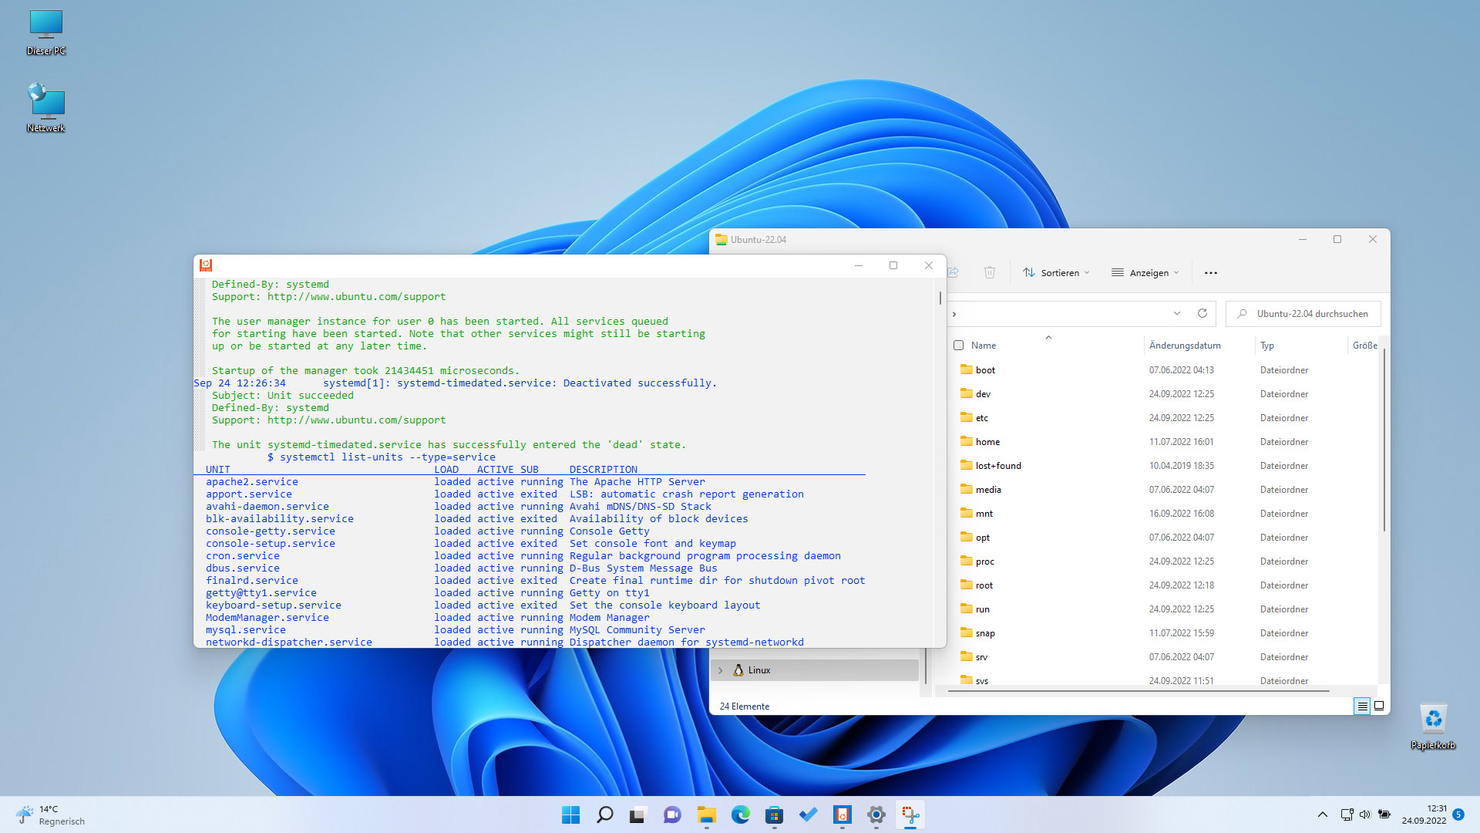Tick the select-all checkbox beside Name
Viewport: 1480px width, 833px height.
coord(958,345)
